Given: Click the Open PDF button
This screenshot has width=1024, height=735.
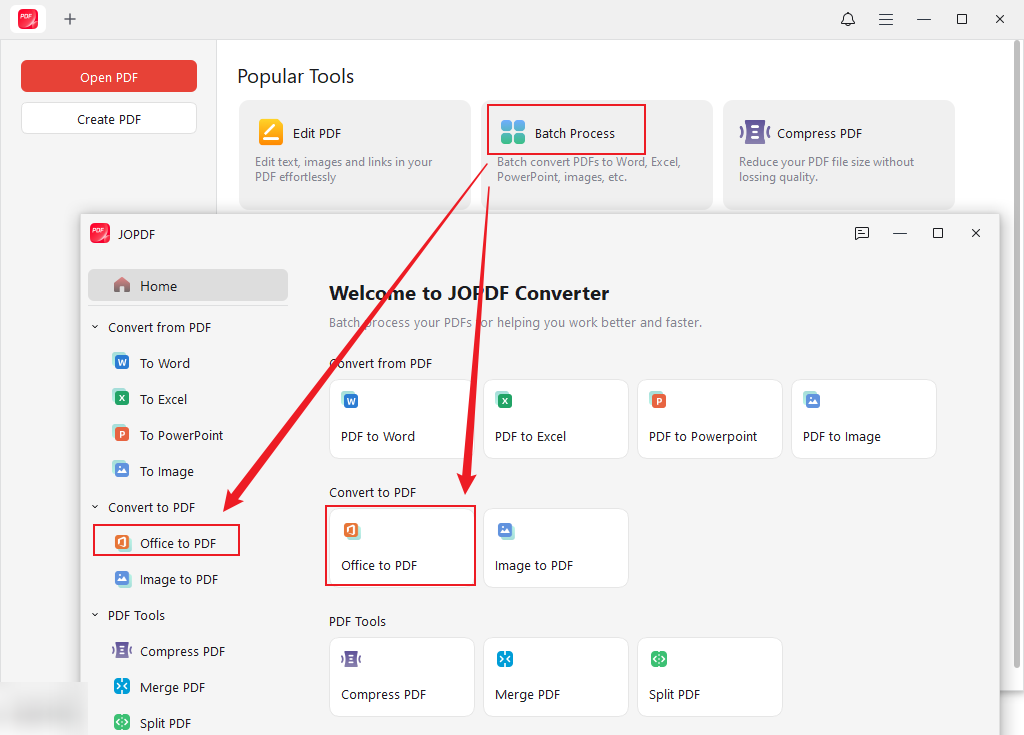Looking at the screenshot, I should pyautogui.click(x=108, y=76).
